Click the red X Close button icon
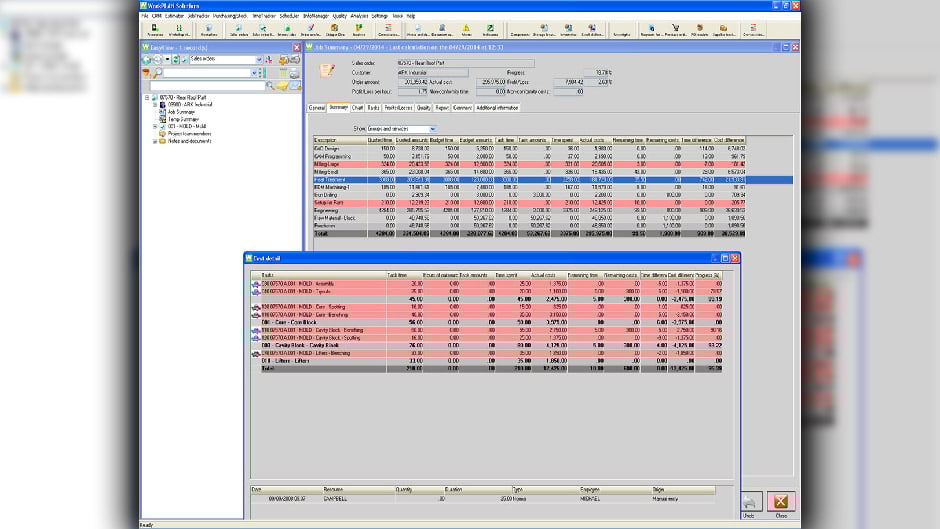The width and height of the screenshot is (940, 529). [782, 502]
